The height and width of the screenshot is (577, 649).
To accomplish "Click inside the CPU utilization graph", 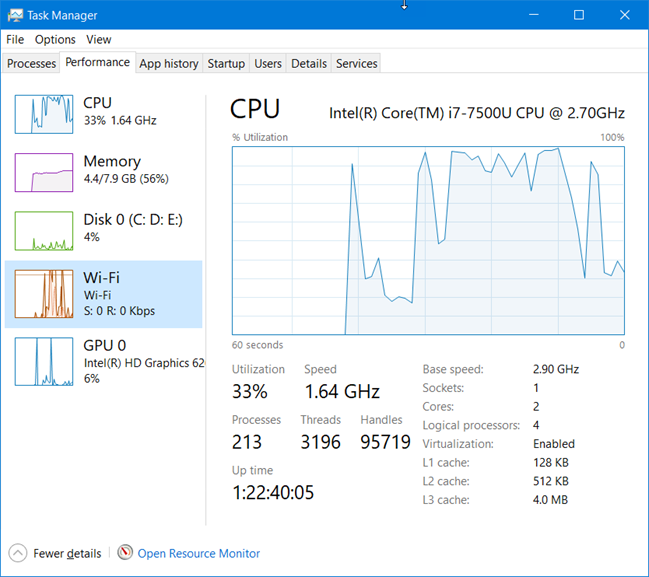I will pos(428,240).
